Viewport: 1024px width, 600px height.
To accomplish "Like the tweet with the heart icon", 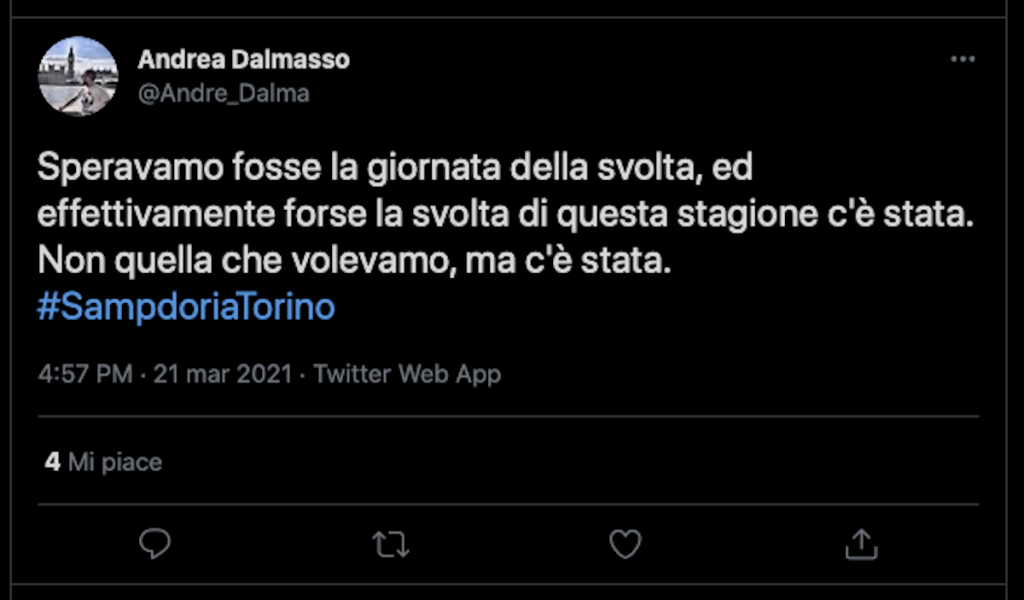I will coord(625,544).
